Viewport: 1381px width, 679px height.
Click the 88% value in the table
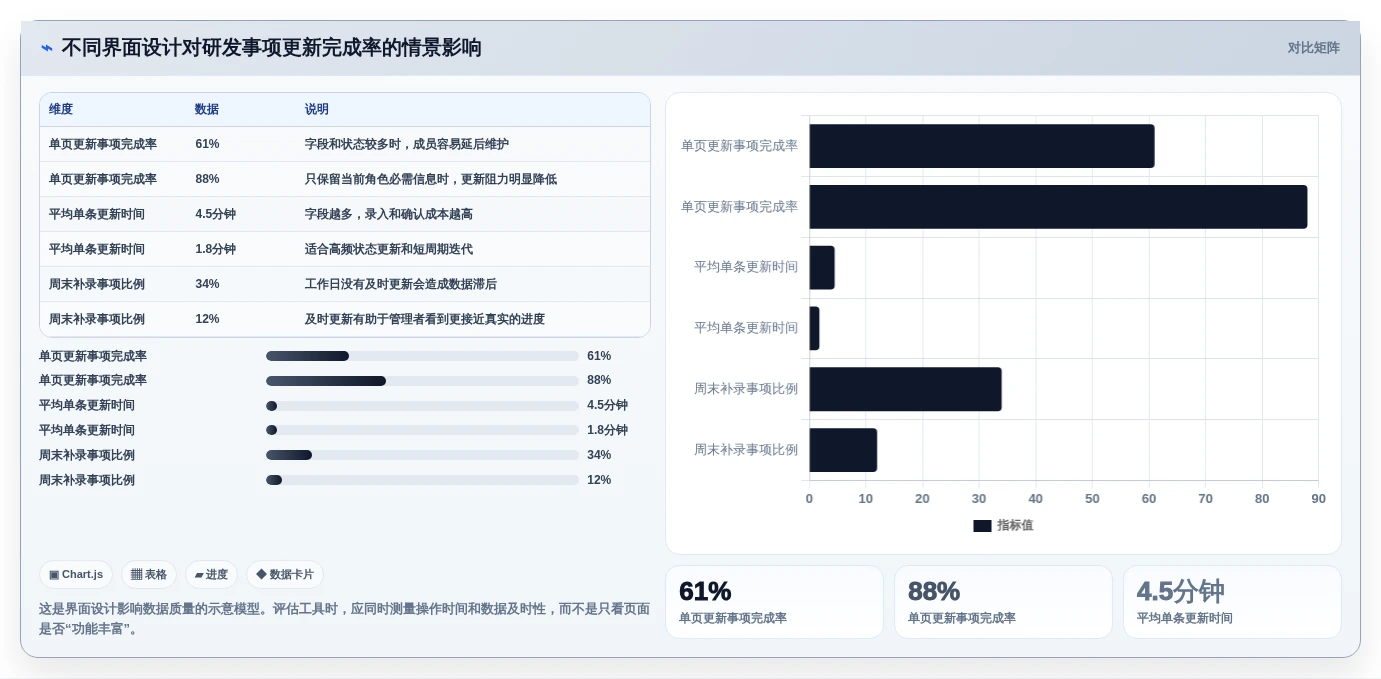point(207,179)
